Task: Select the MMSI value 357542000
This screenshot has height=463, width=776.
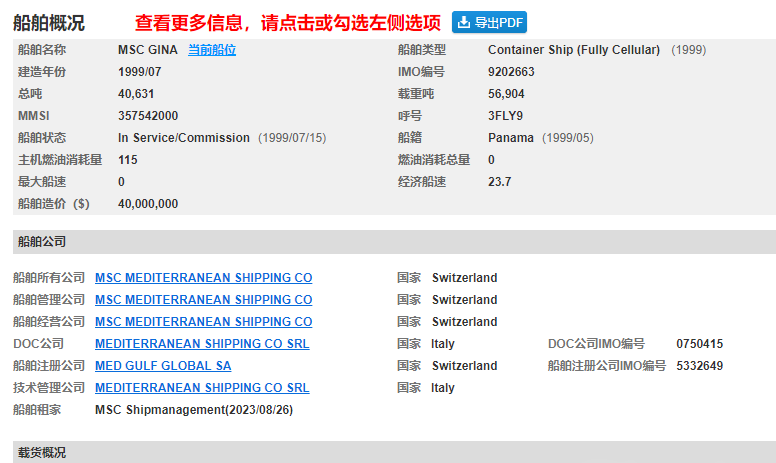Action: point(148,116)
